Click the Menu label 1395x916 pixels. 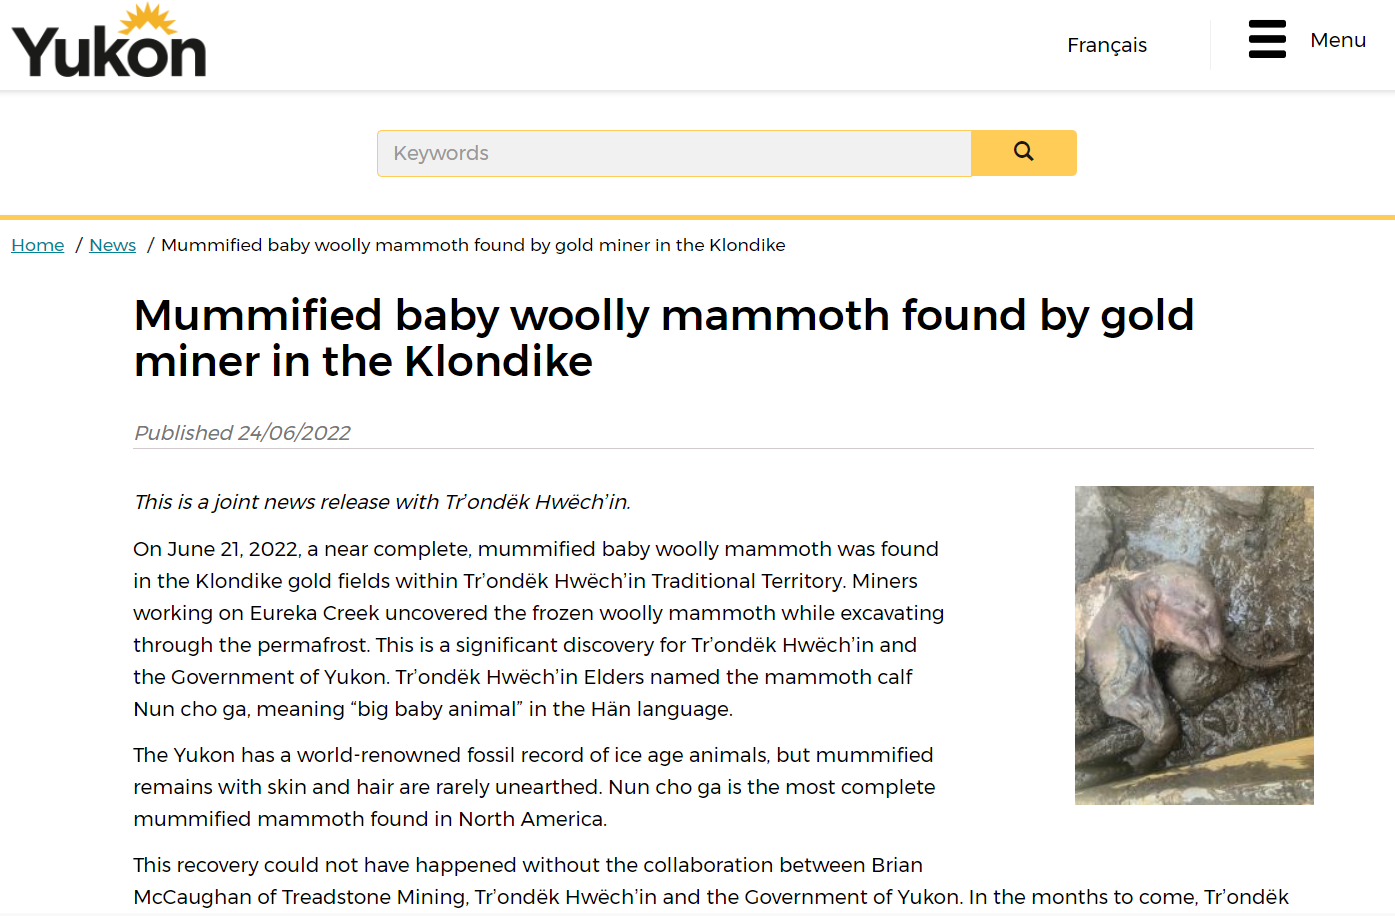tap(1338, 40)
